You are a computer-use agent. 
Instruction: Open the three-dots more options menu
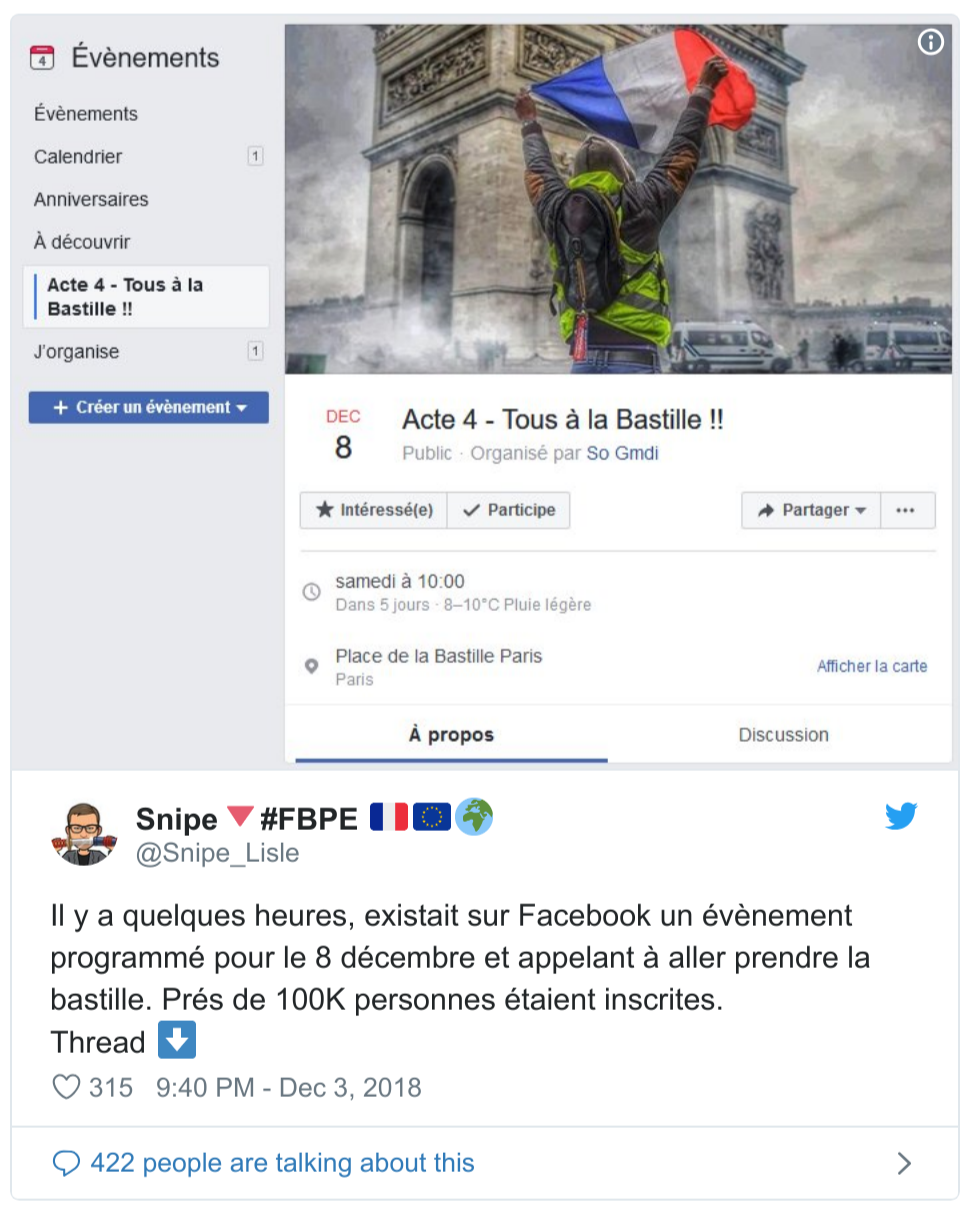907,510
